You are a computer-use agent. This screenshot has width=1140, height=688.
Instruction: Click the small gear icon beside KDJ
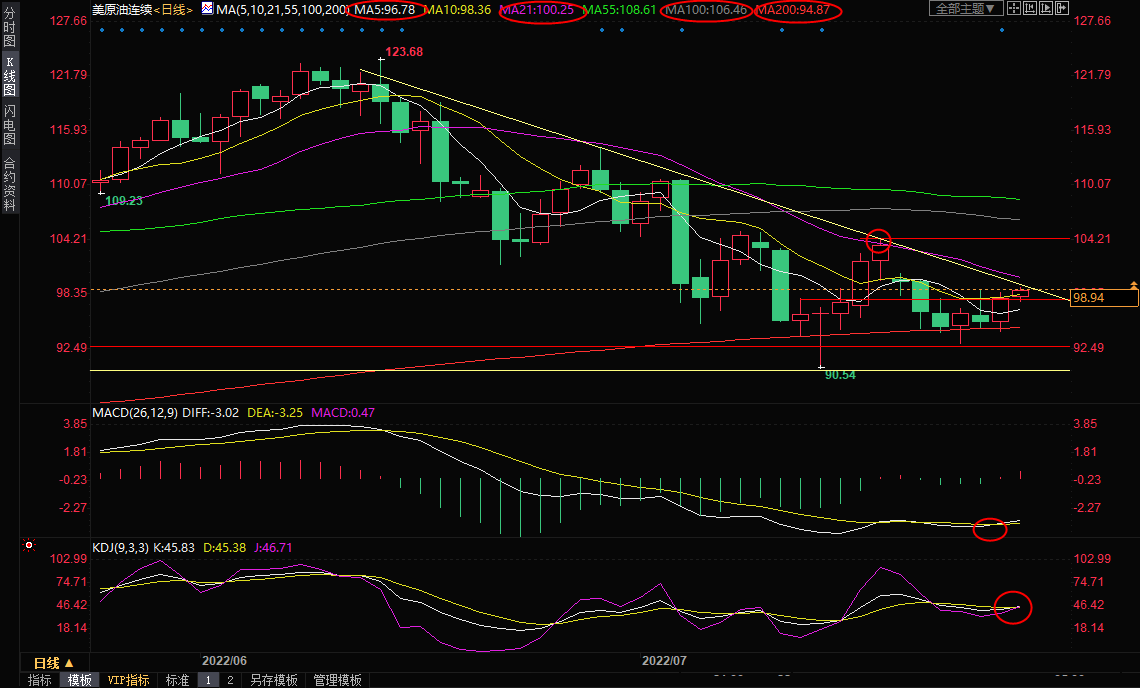pyautogui.click(x=29, y=547)
